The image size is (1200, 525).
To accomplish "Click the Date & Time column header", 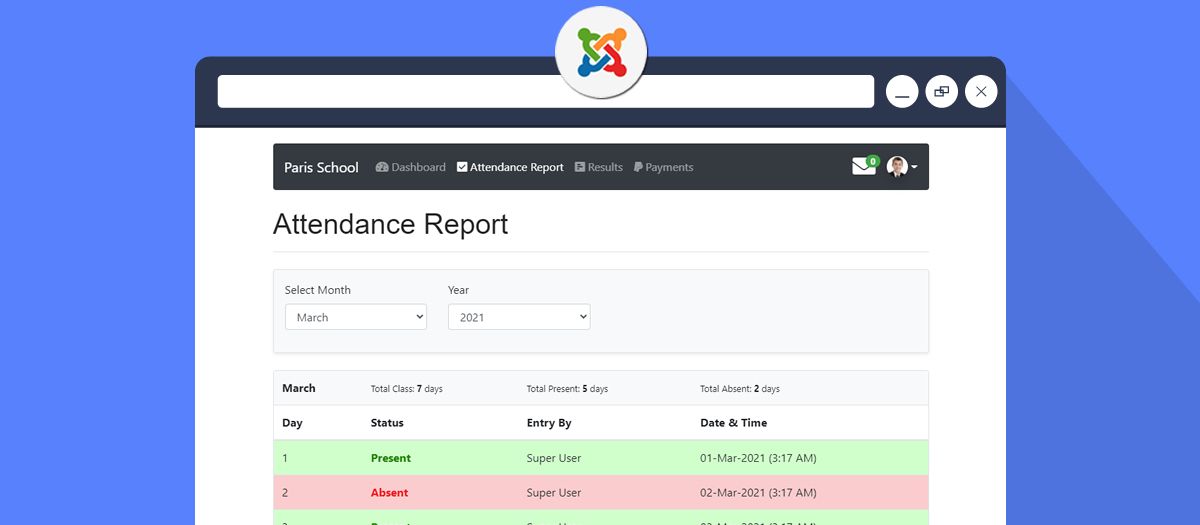I will point(734,423).
